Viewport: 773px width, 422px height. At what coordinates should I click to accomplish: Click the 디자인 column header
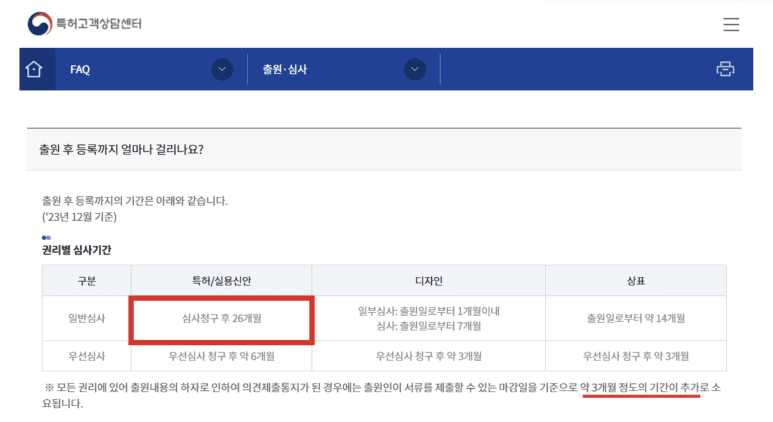[428, 281]
